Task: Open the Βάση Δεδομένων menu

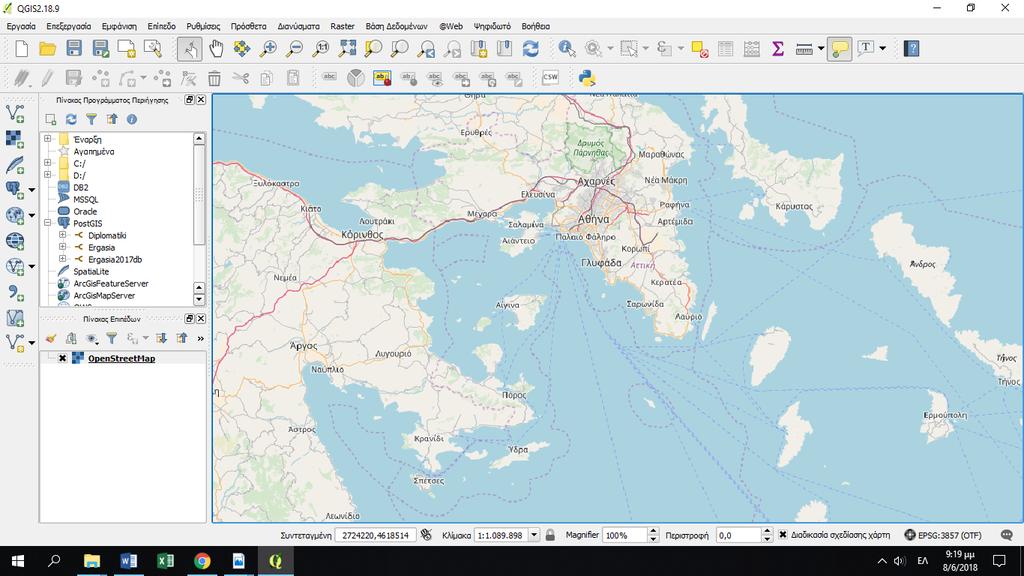Action: click(x=396, y=26)
